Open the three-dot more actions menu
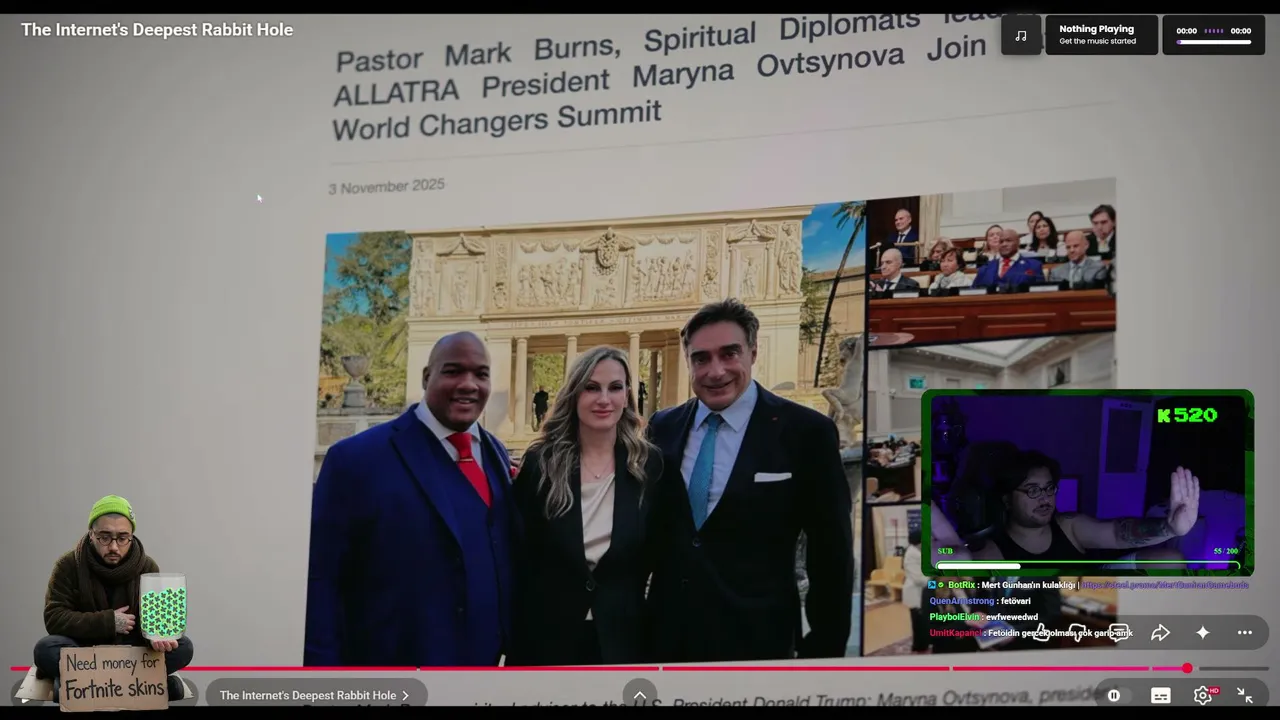This screenshot has width=1280, height=720. pos(1244,633)
